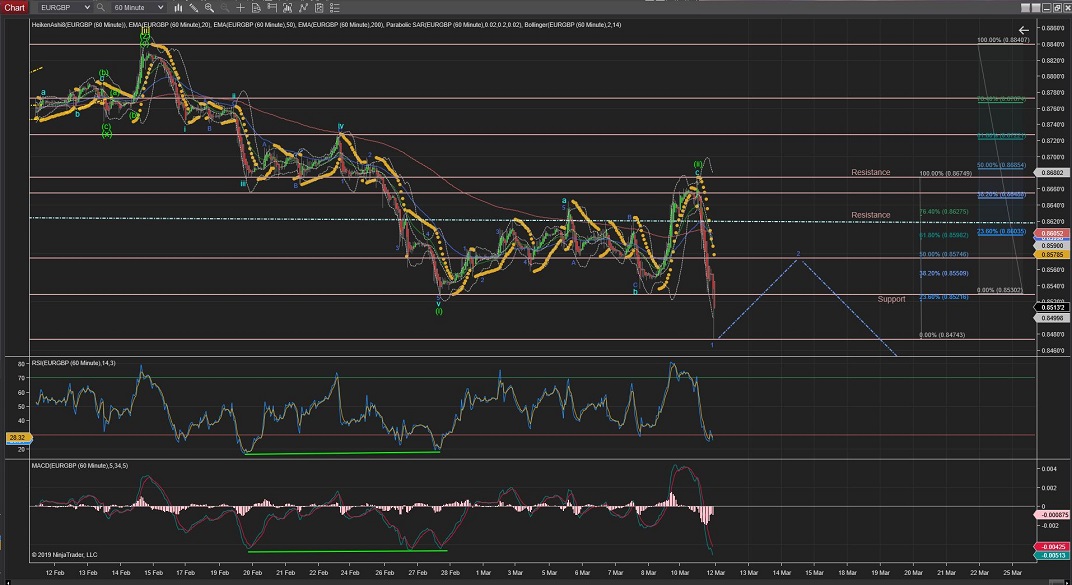Click the RSI value marker 28.32

[x=17, y=437]
